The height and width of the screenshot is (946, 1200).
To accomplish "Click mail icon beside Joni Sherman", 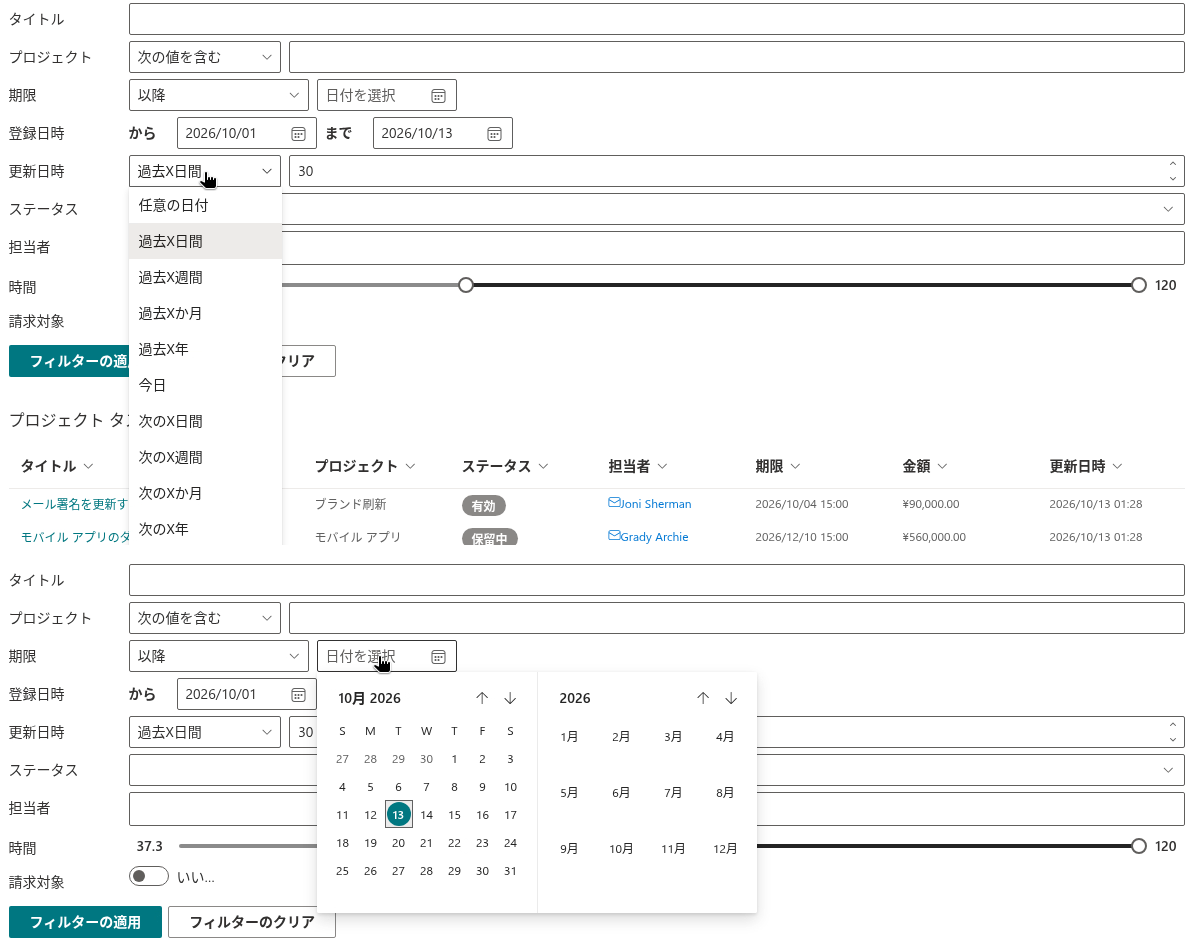I will pos(614,503).
